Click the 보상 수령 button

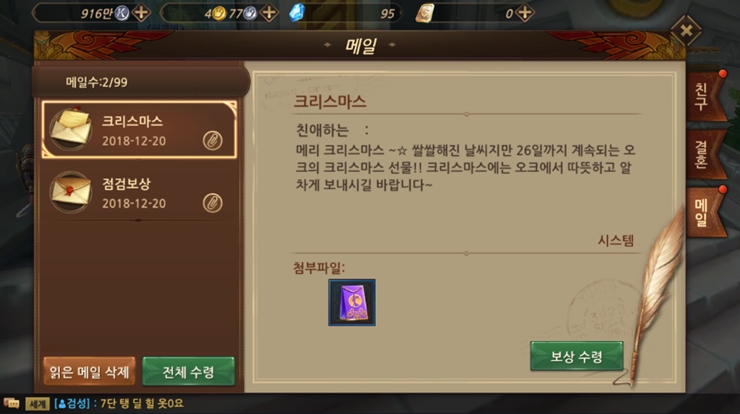pos(577,356)
